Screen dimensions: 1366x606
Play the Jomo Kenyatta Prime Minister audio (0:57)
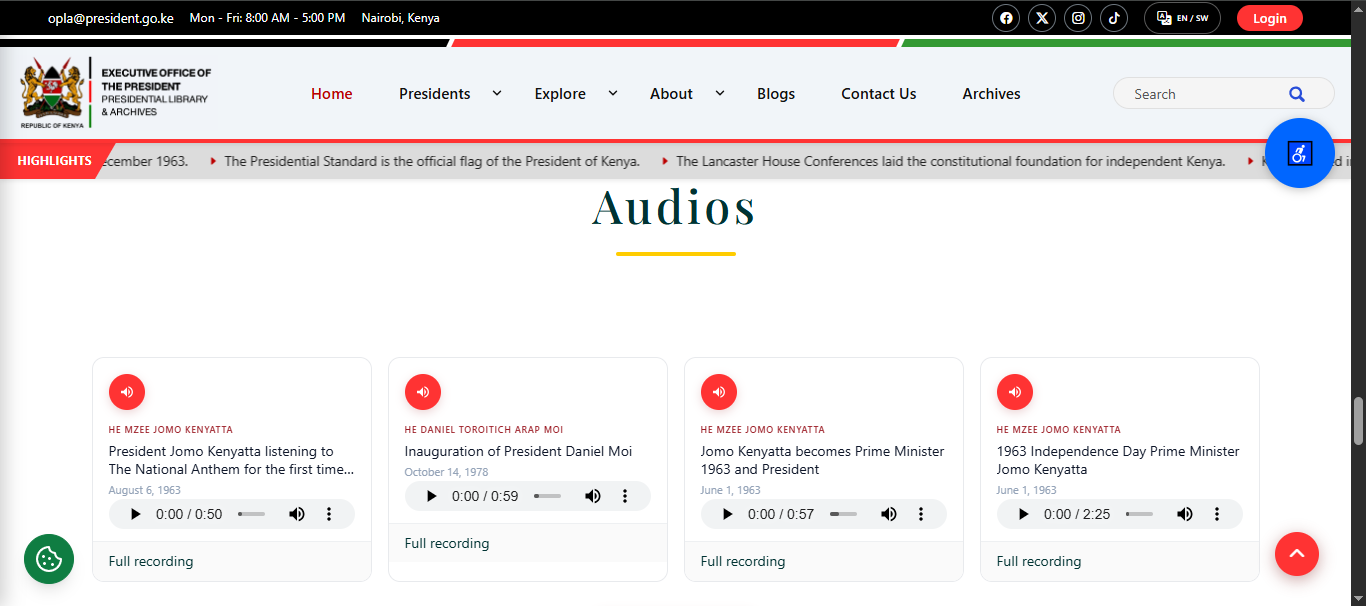pos(728,514)
